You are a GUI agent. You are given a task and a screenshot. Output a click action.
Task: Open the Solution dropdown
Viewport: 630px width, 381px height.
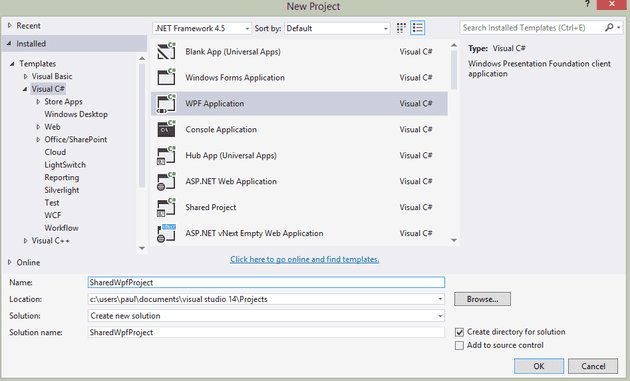(x=440, y=316)
